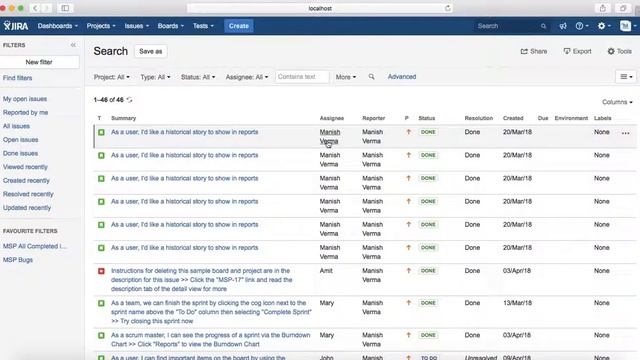Screen dimensions: 640x360
Task: Select Created recently filter
Action: pos(26,180)
